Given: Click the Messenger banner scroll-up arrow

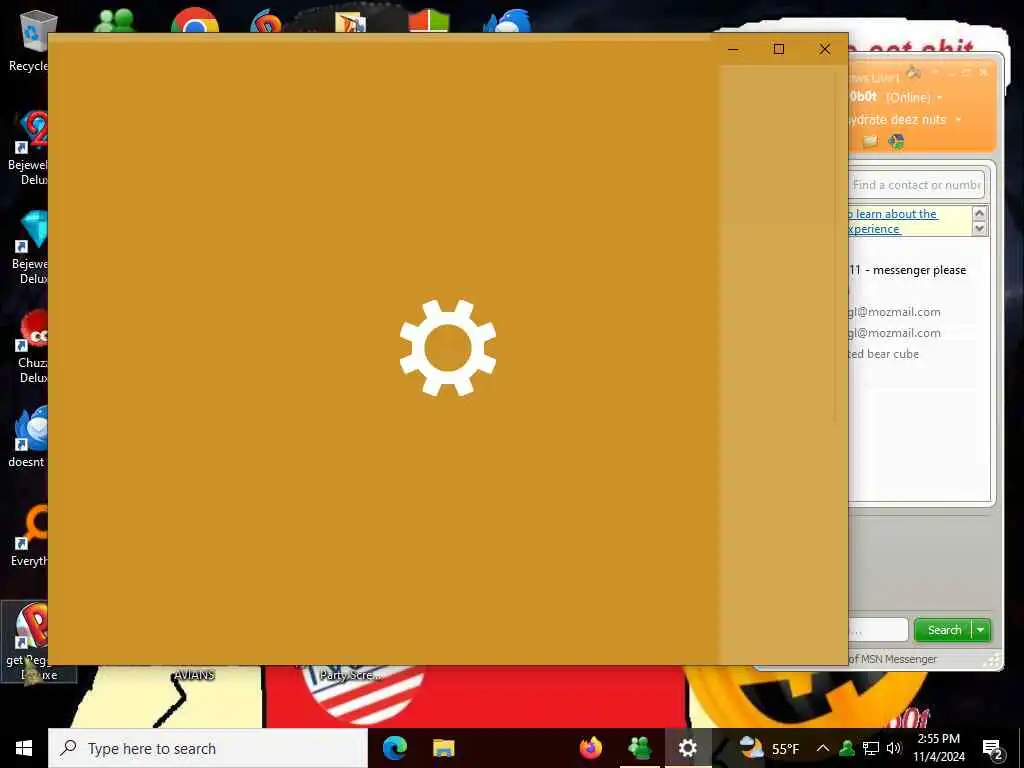Looking at the screenshot, I should click(979, 214).
